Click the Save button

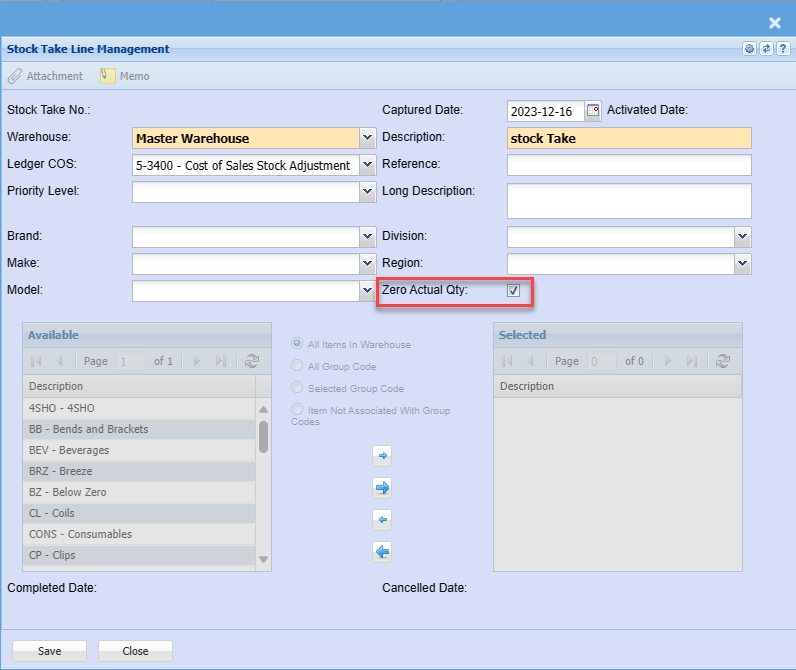(x=49, y=651)
